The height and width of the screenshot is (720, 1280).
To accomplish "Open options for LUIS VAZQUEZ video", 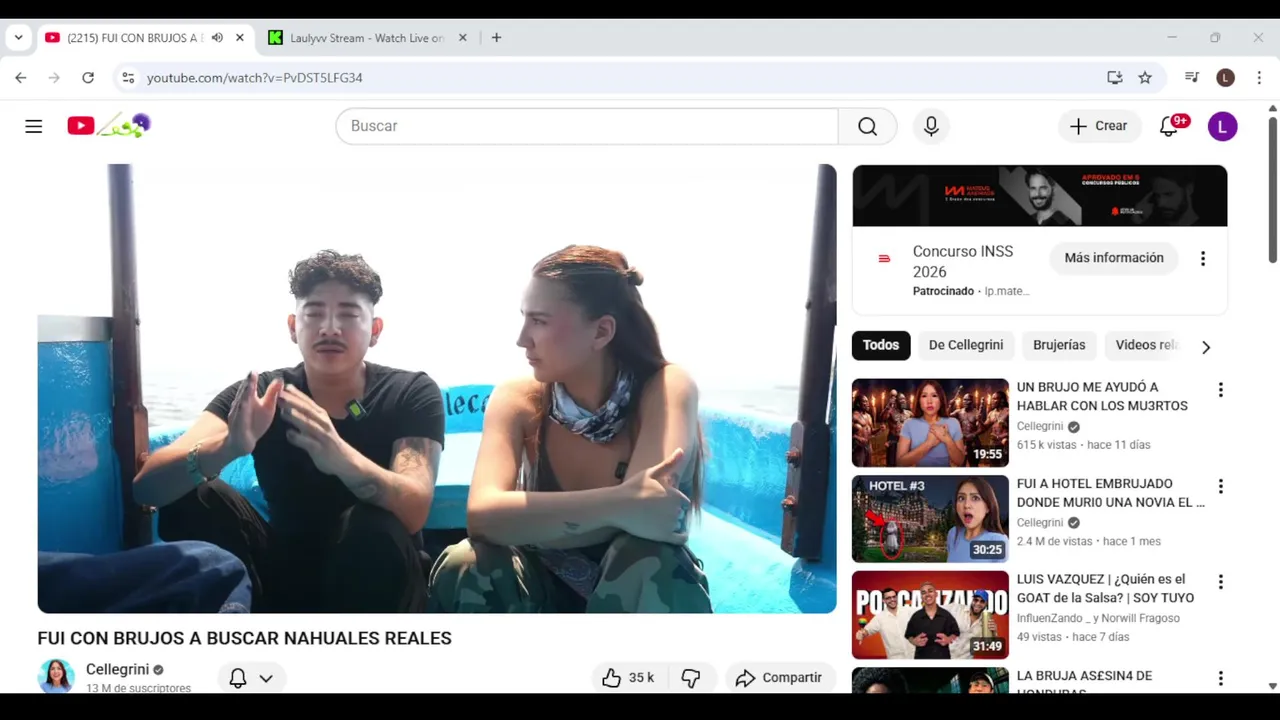I will 1220,582.
